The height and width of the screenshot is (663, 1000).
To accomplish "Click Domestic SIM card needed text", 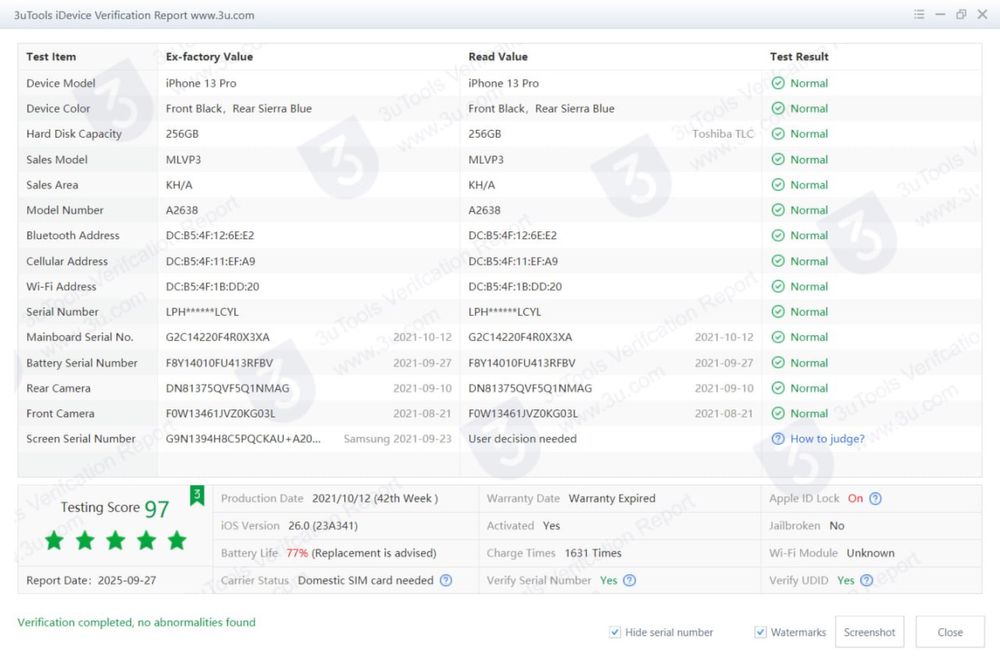I will tap(365, 580).
